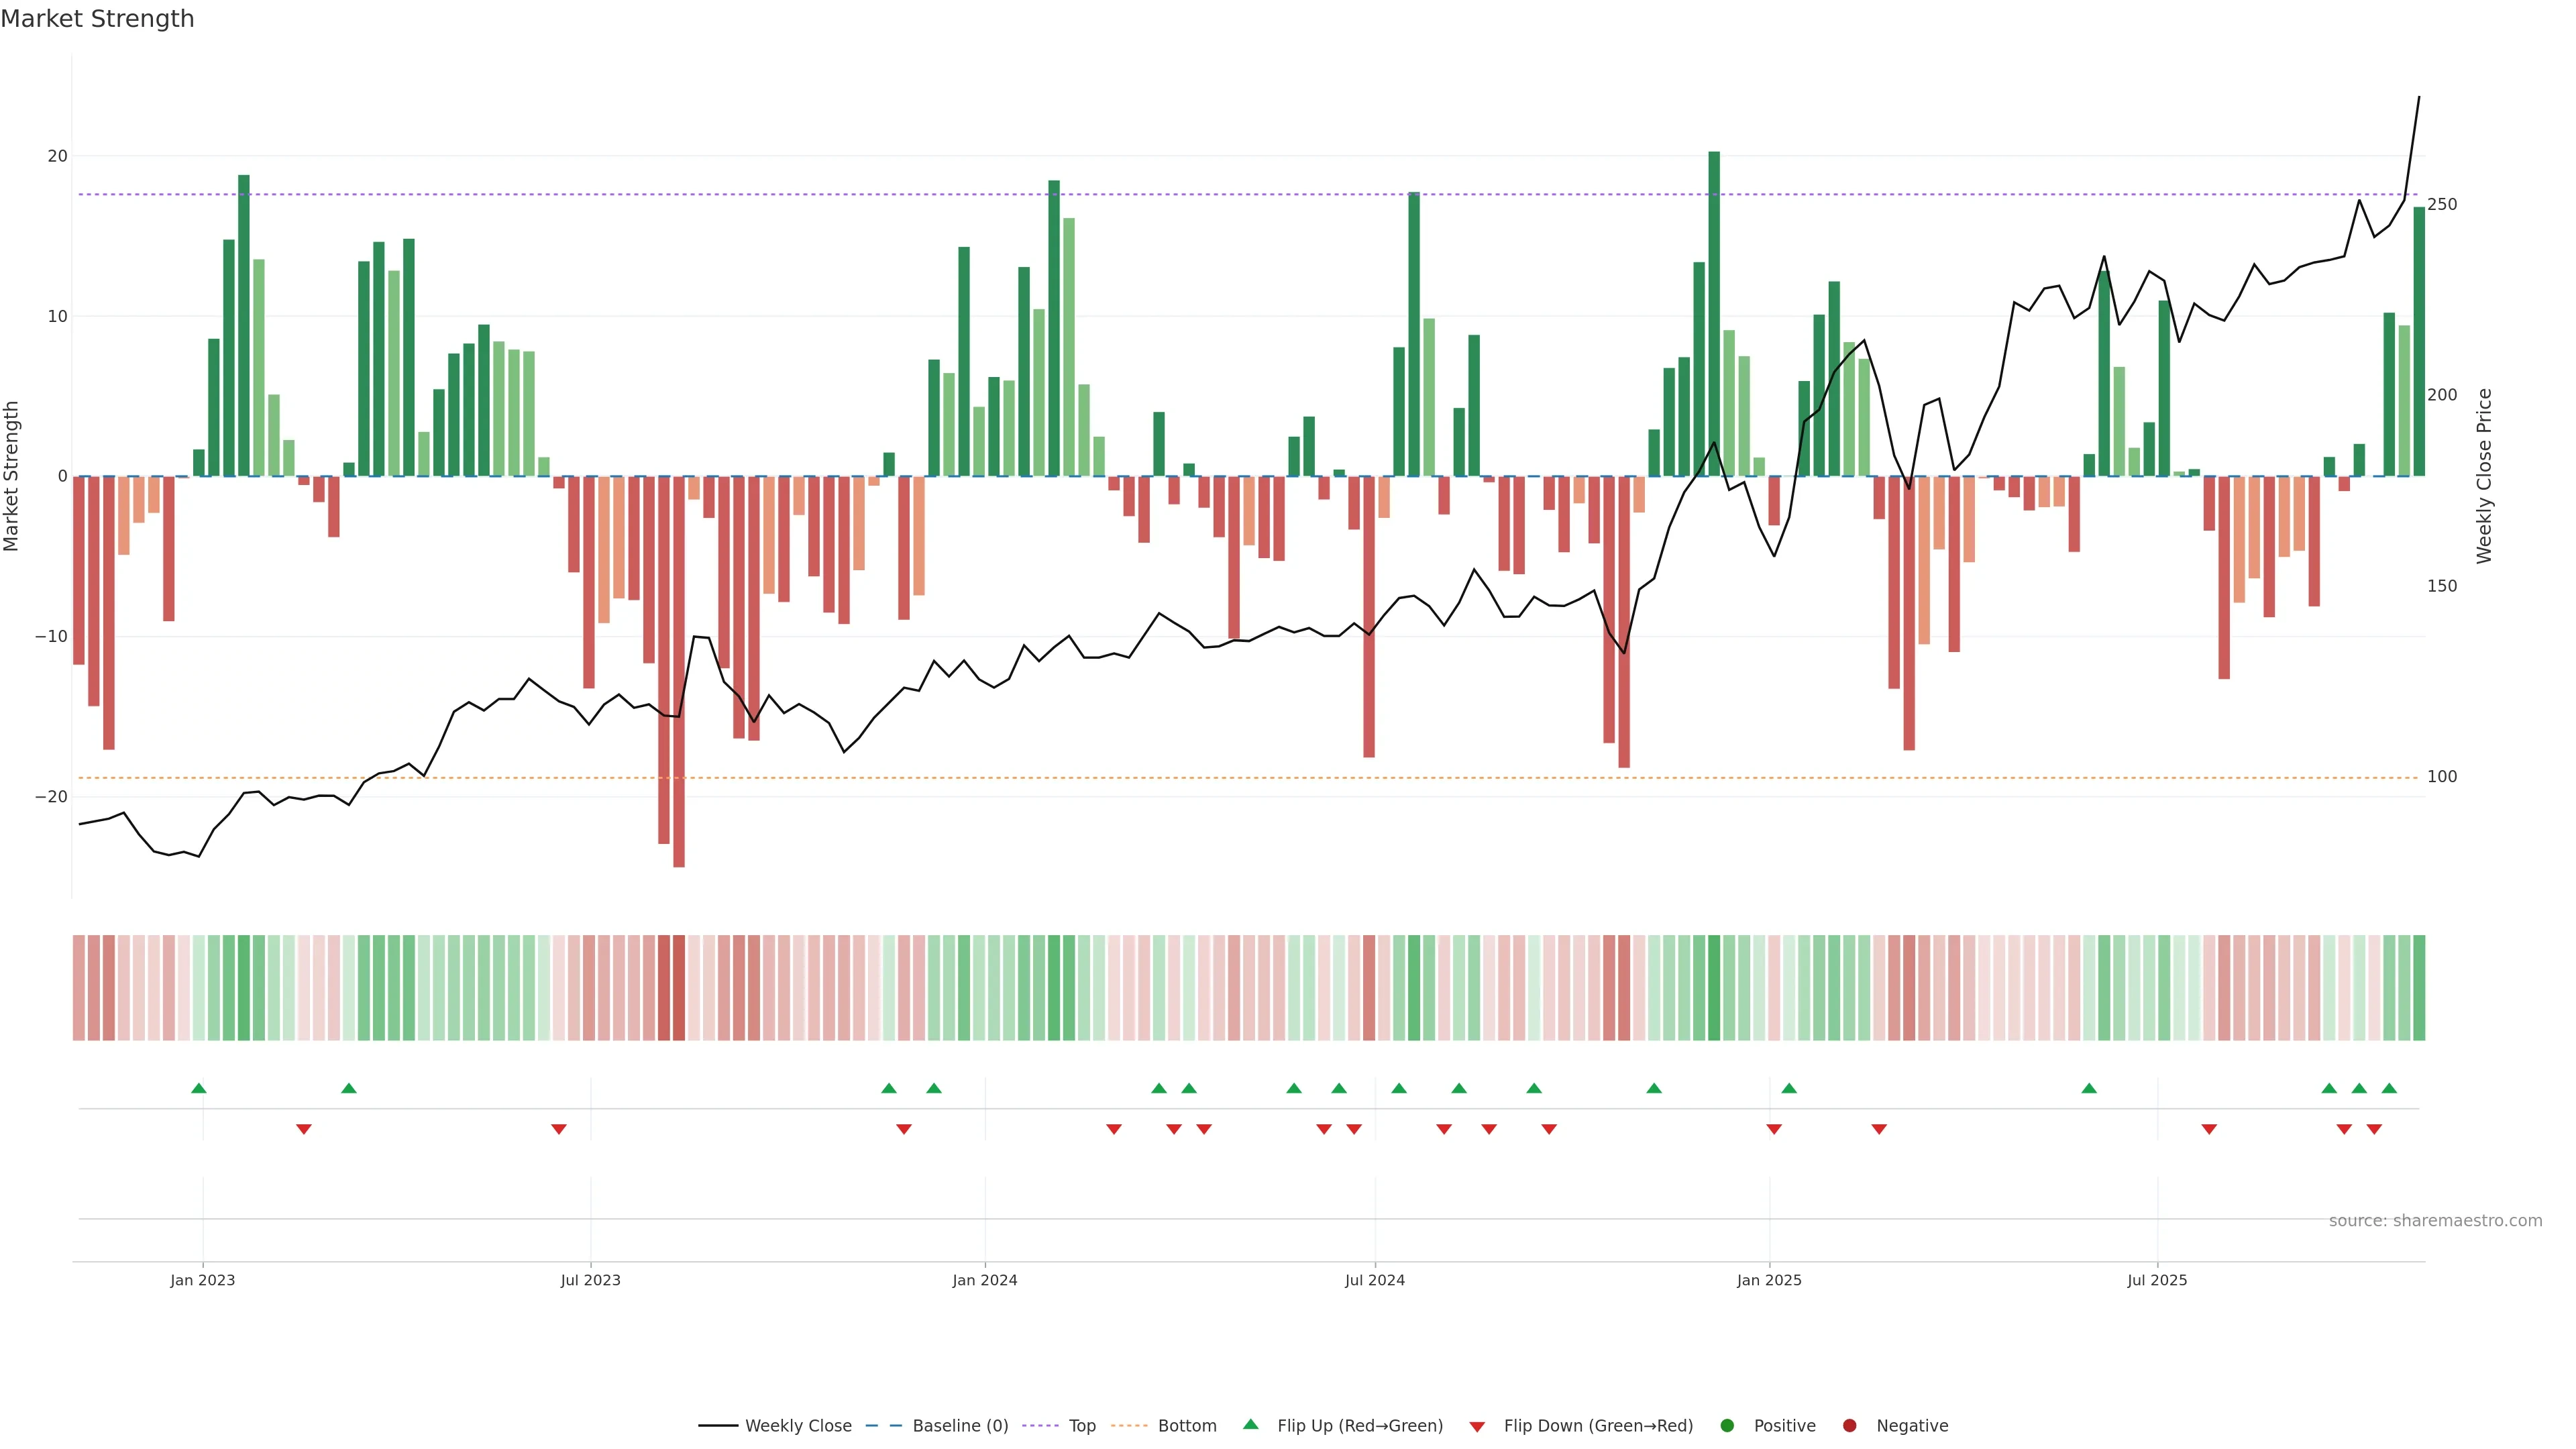Click the Jan 2023 x-axis label
The width and height of the screenshot is (2576, 1449).
pos(202,1280)
